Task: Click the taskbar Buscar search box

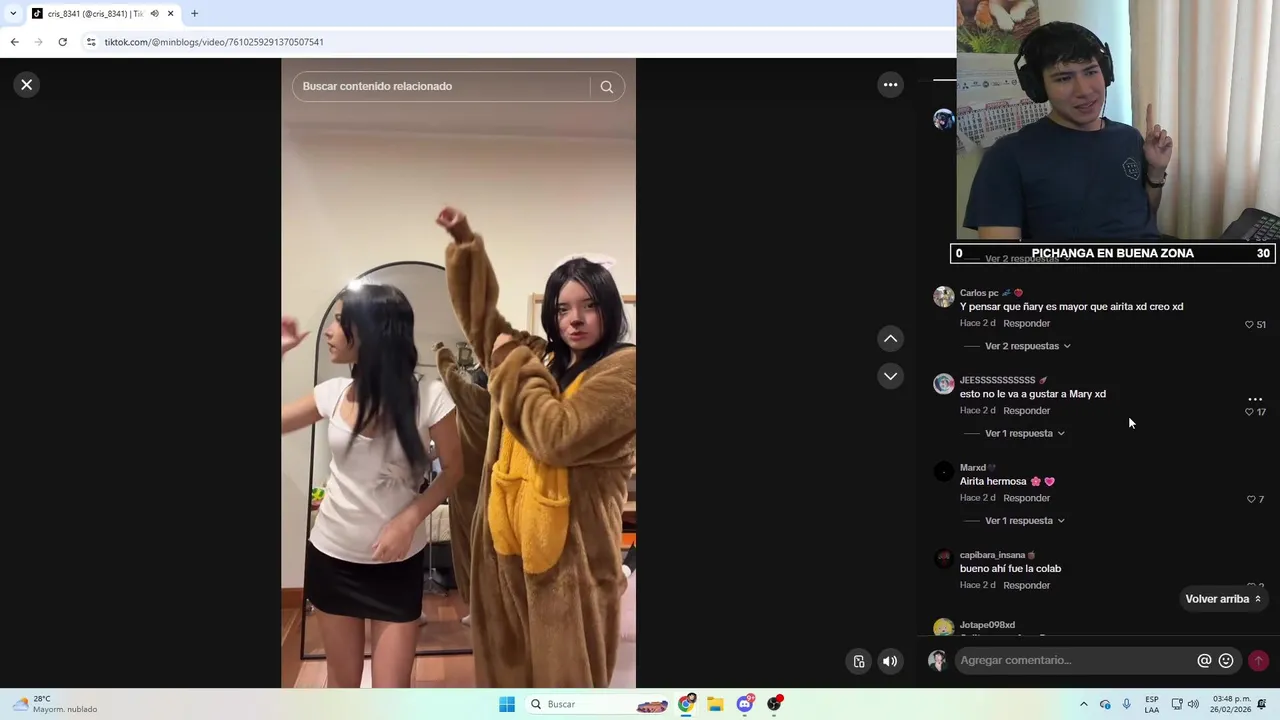Action: 597,704
